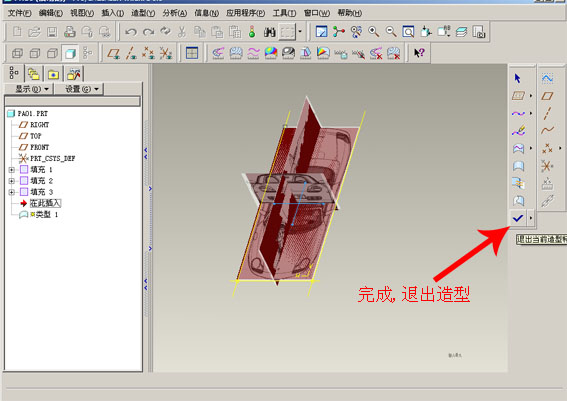Click the traffic light regeneration status icon
Screen dimensions: 567x401
pyautogui.click(x=252, y=32)
